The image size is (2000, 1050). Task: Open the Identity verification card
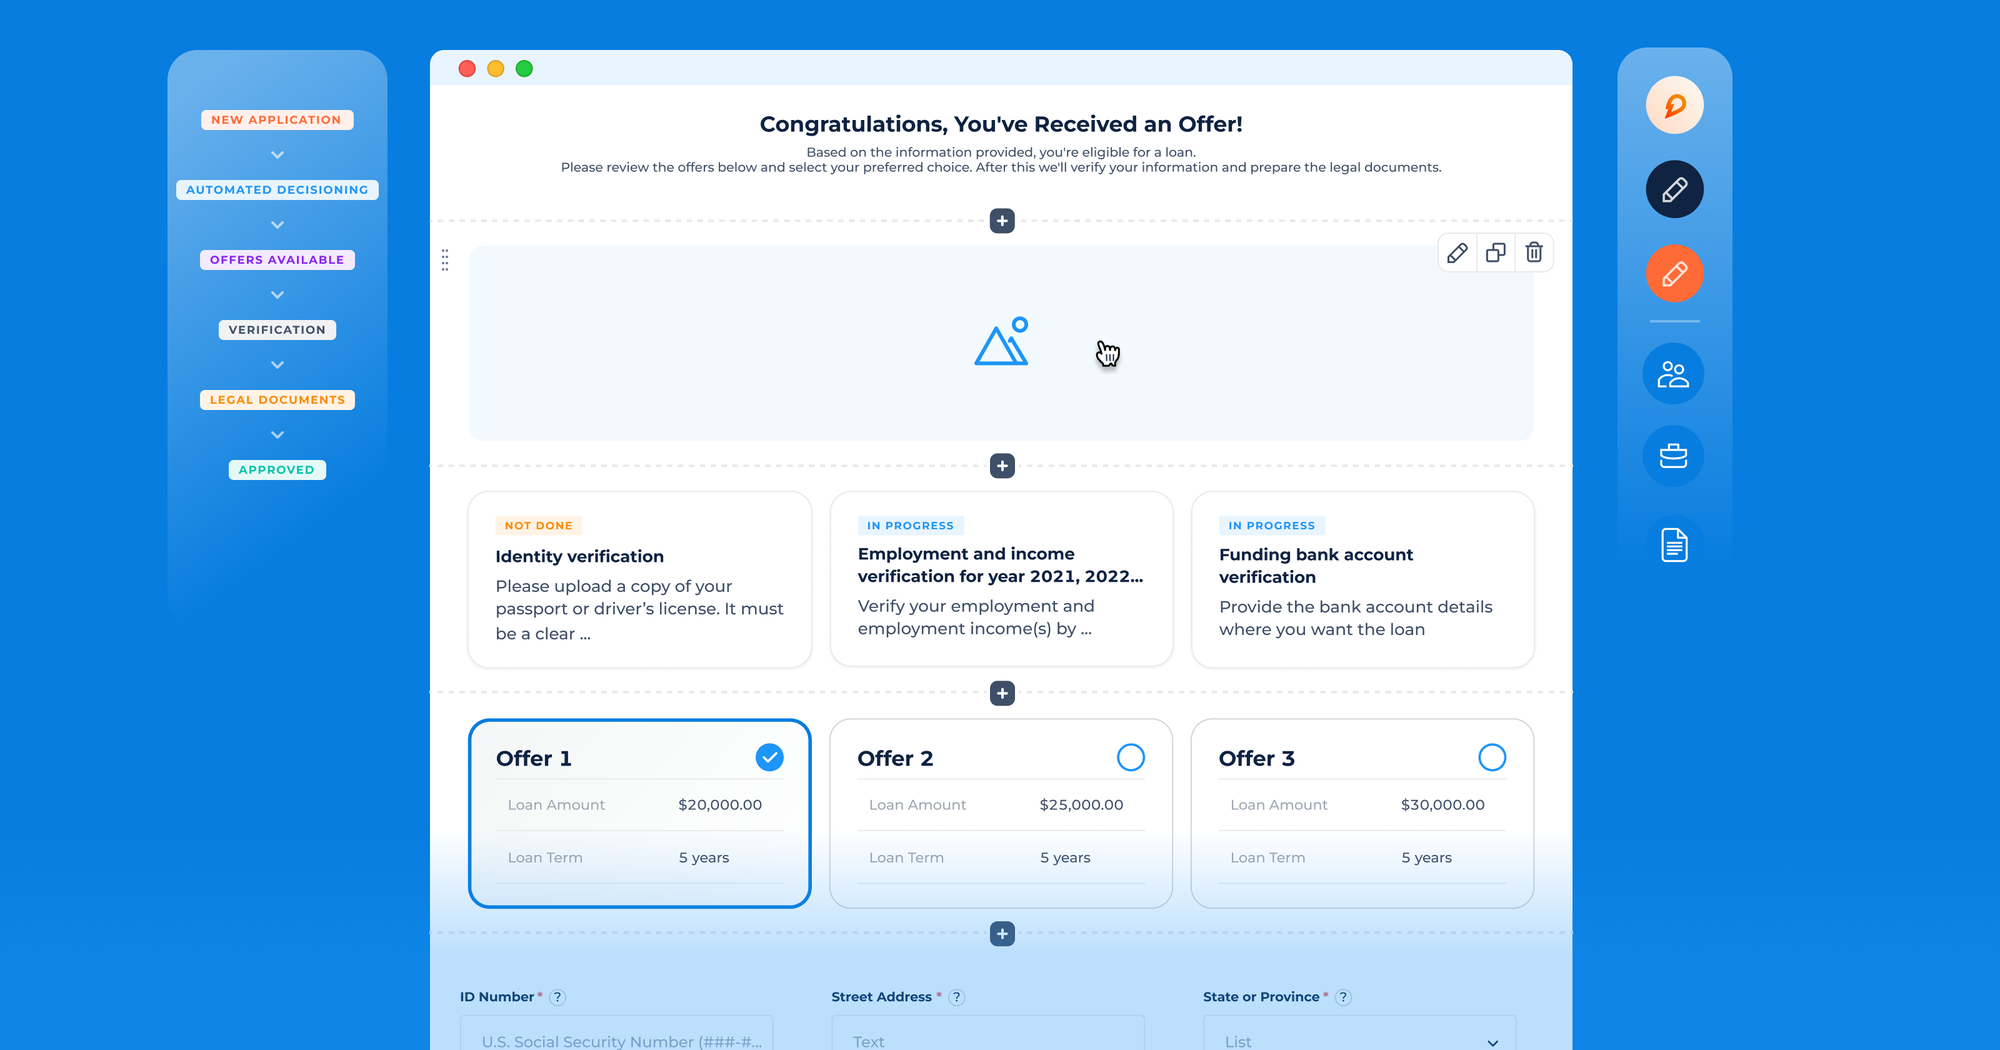point(640,579)
